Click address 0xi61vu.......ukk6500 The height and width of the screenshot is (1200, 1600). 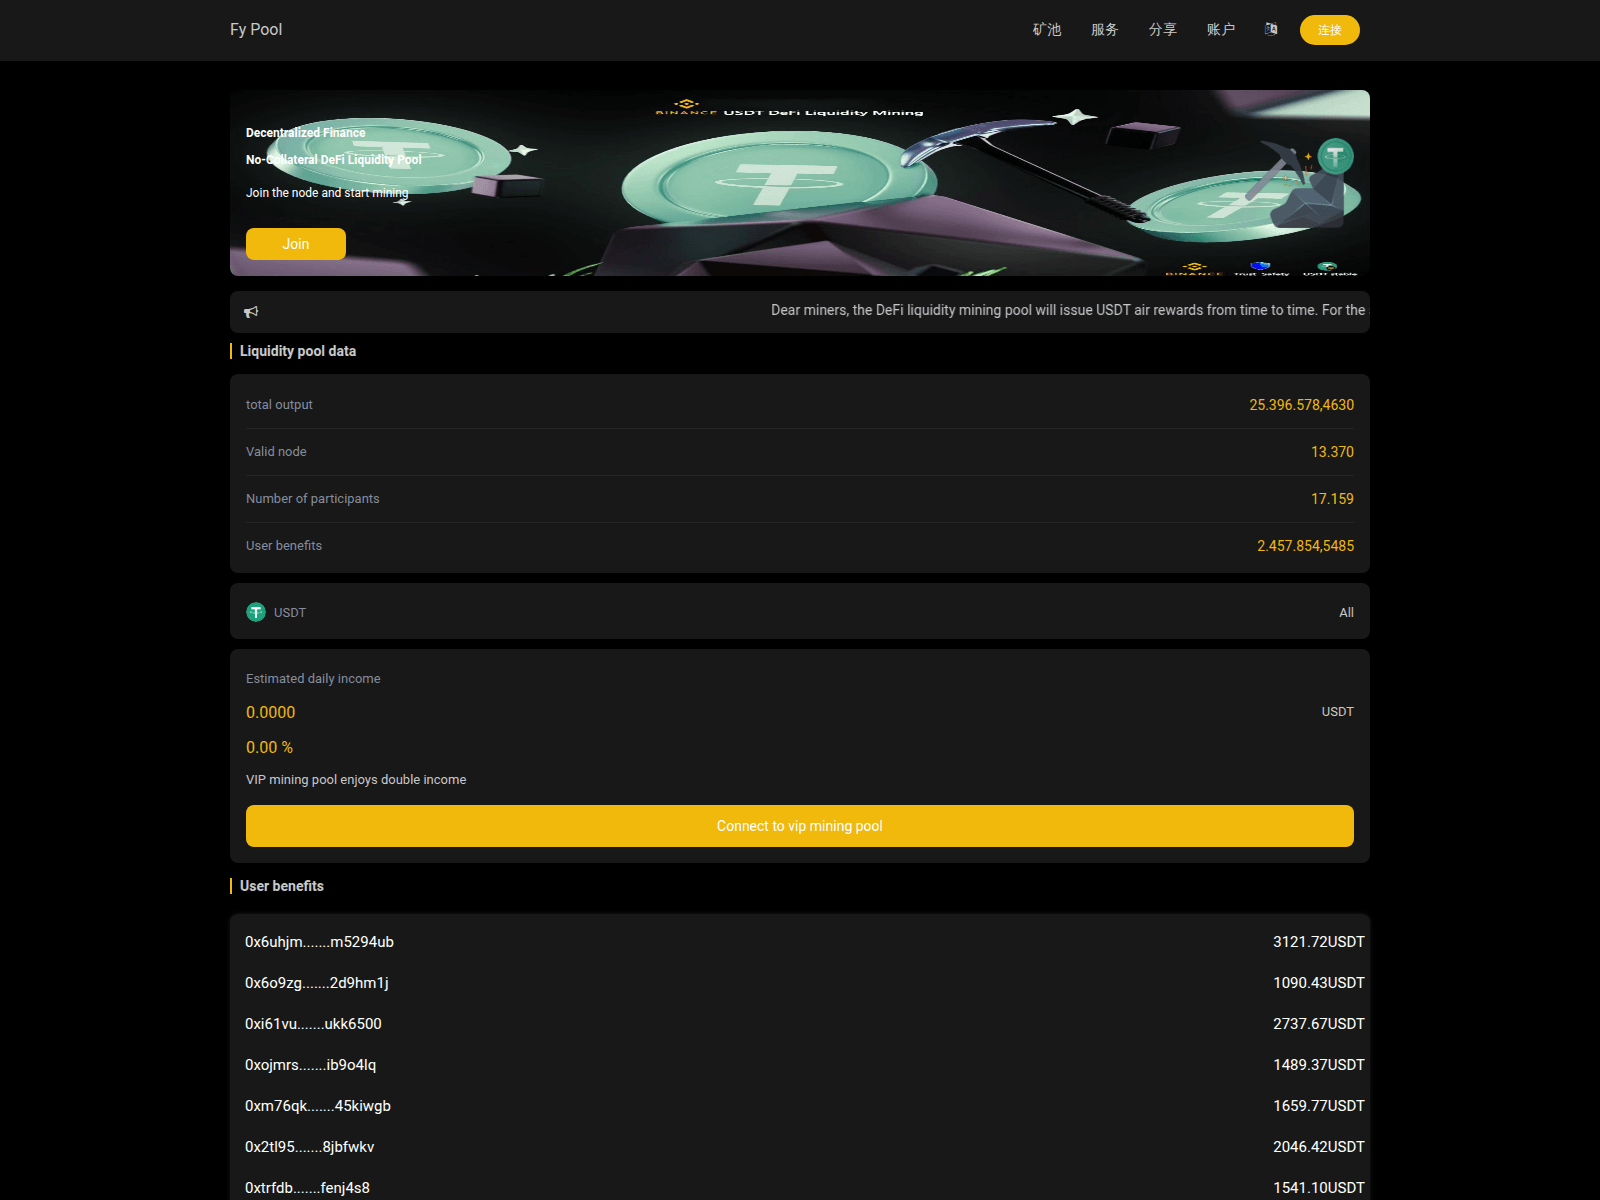coord(313,1024)
